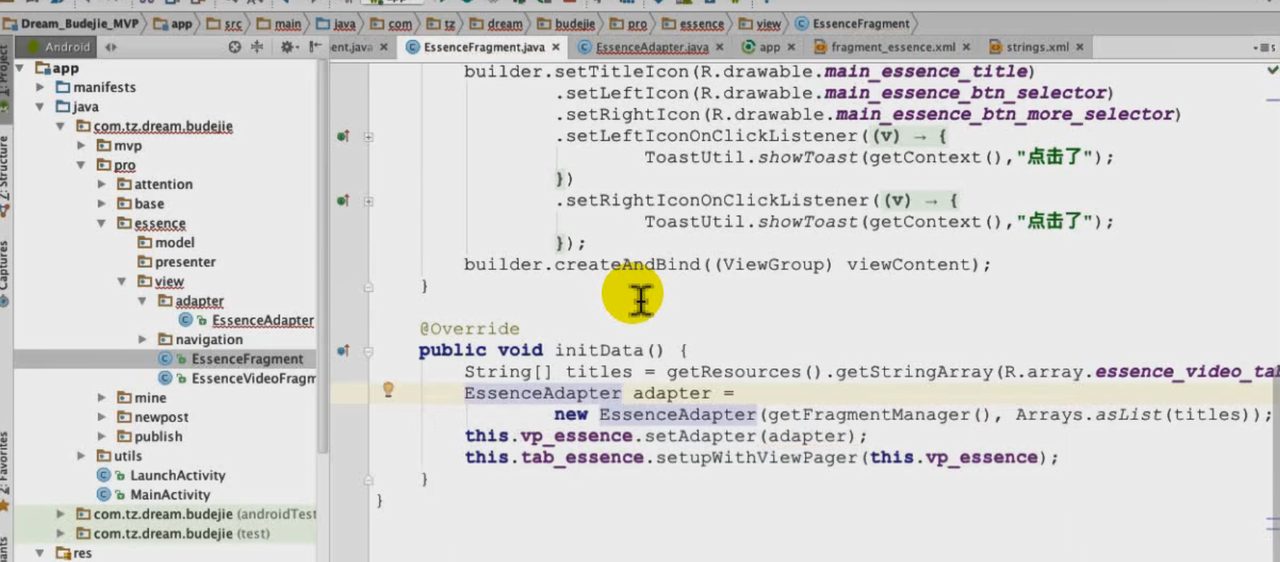Open the 1: Project tool window stripe
This screenshot has width=1280, height=562.
[x=5, y=80]
